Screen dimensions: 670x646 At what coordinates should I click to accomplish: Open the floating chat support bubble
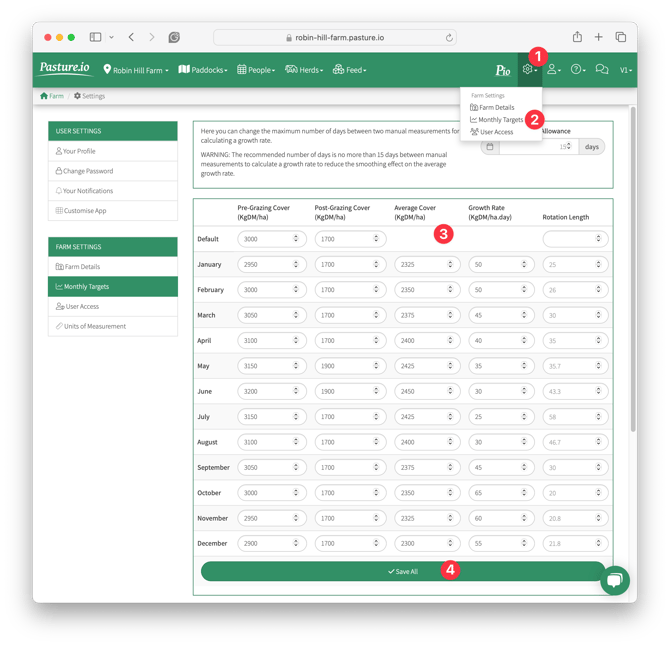pyautogui.click(x=614, y=580)
